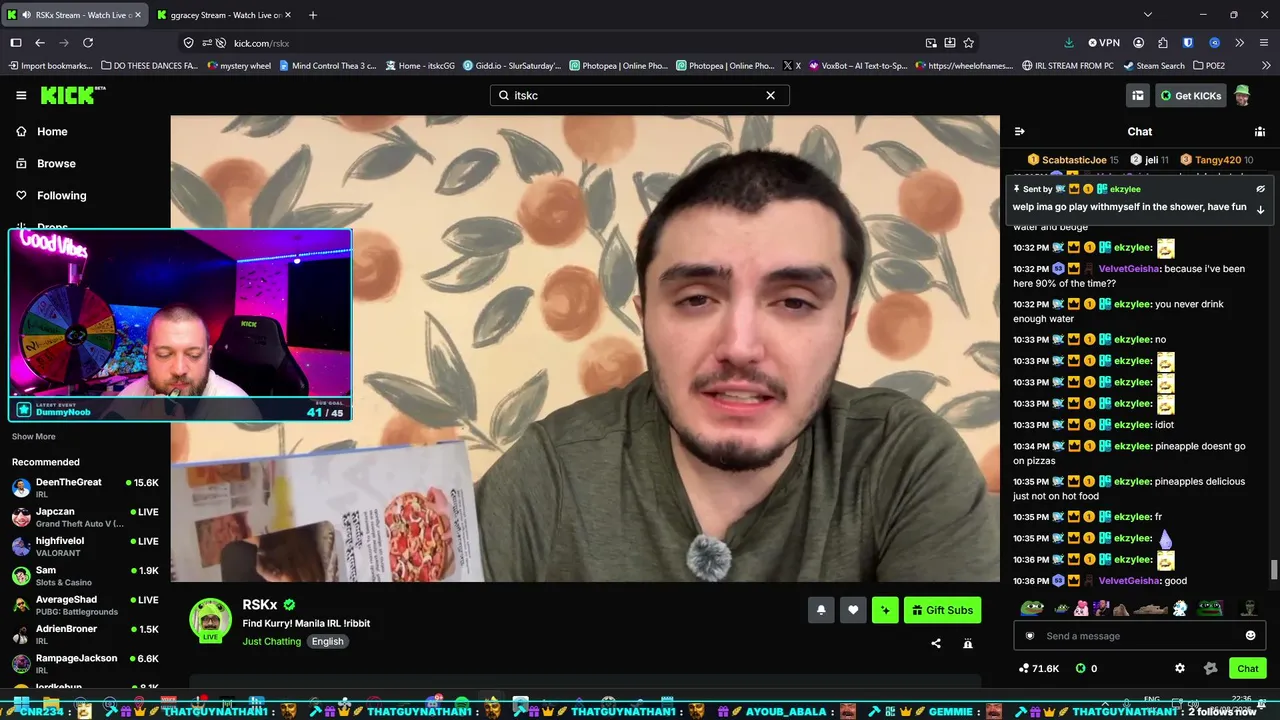This screenshot has width=1280, height=720.
Task: Open Browse in sidebar
Action: click(x=45, y=163)
